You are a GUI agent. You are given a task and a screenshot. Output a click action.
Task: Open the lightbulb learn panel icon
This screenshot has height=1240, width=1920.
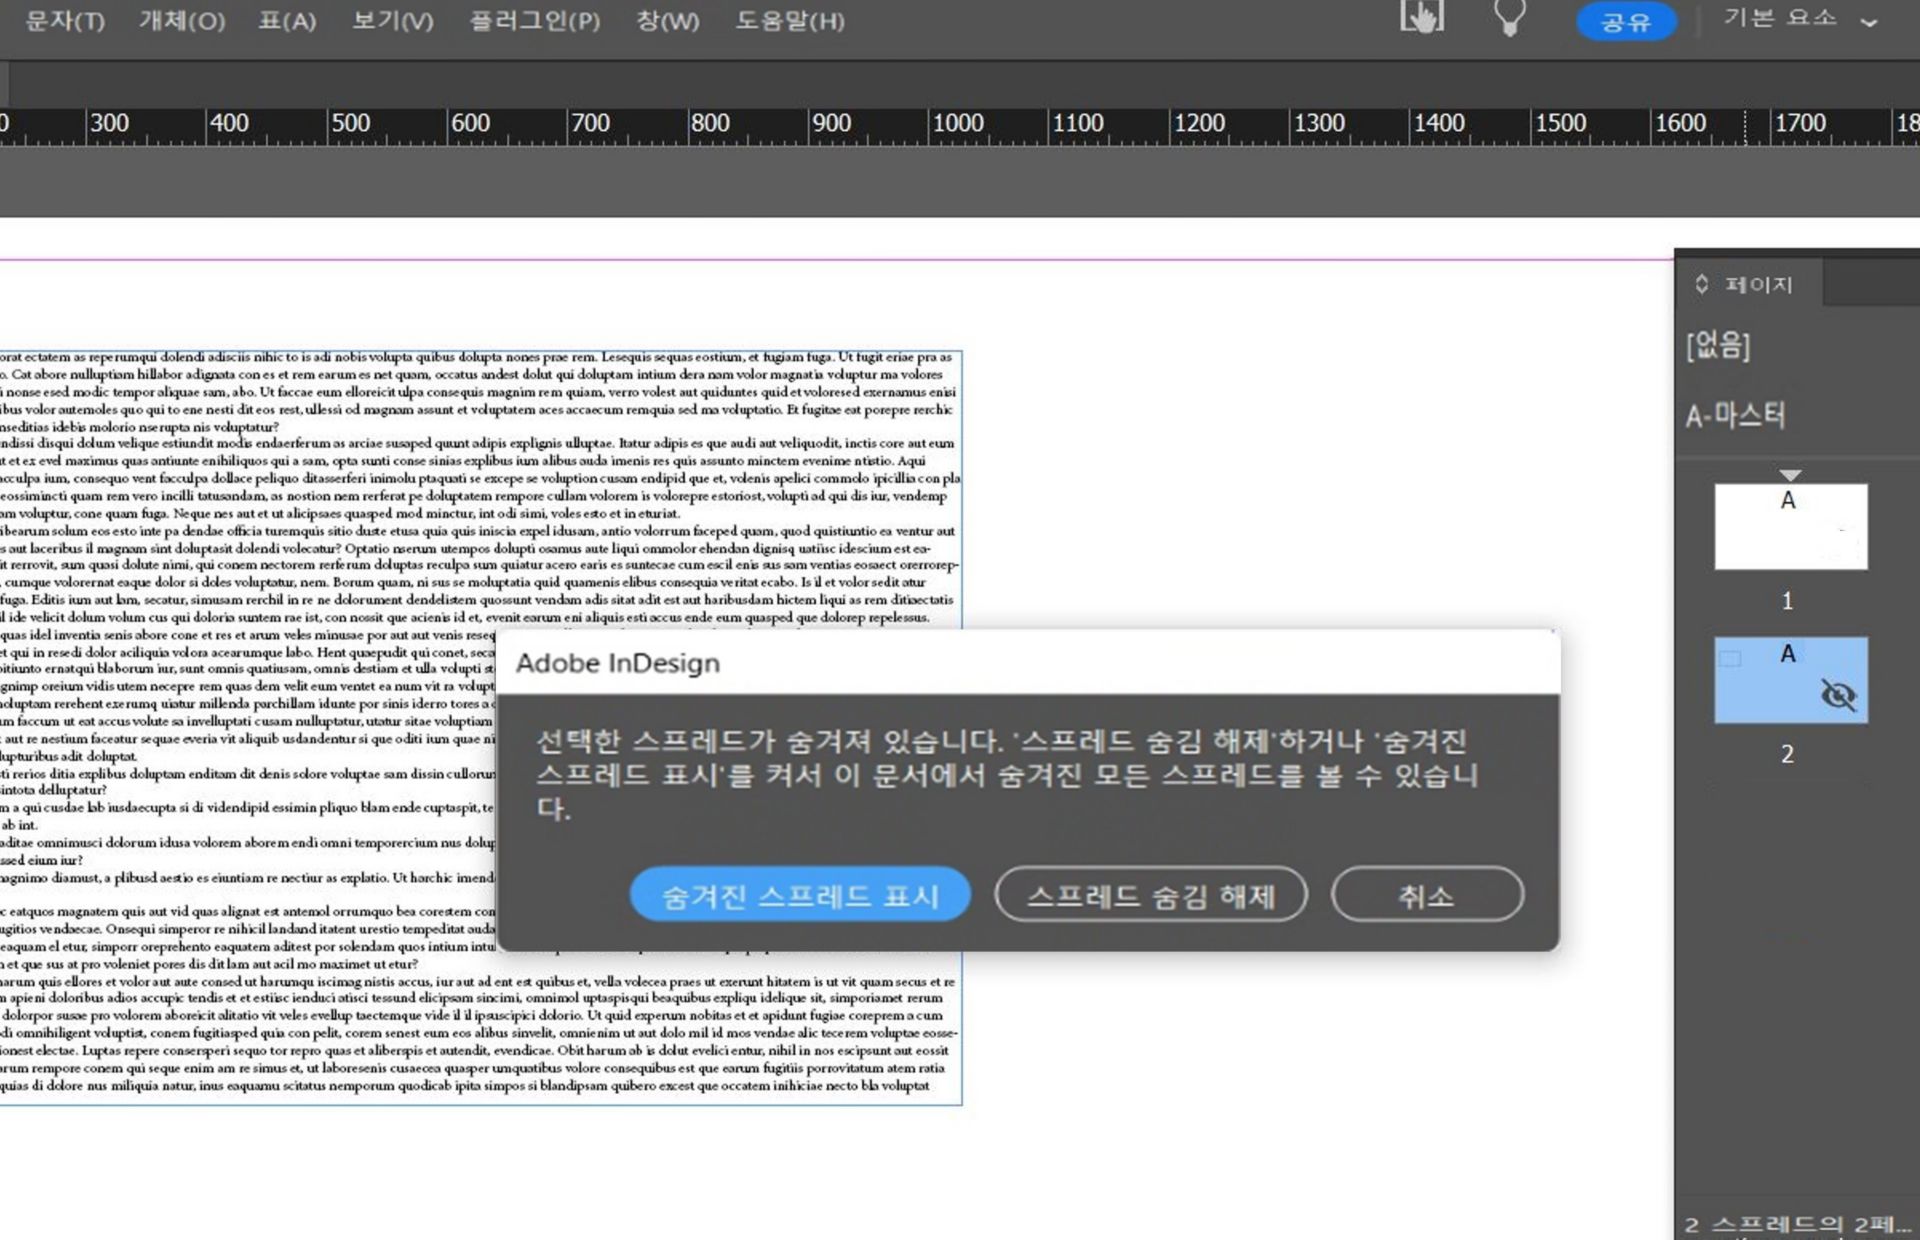tap(1509, 19)
